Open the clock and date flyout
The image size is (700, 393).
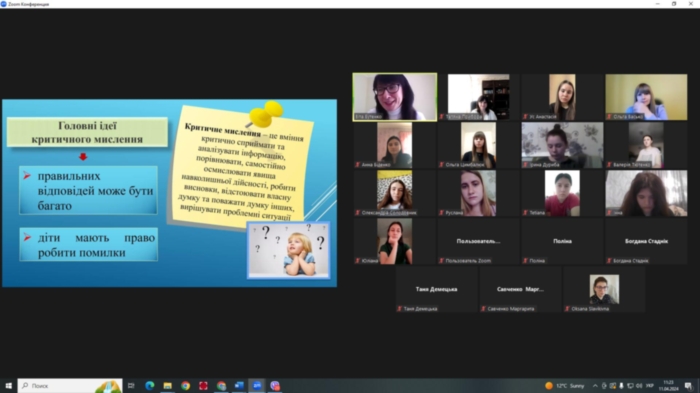coord(668,386)
